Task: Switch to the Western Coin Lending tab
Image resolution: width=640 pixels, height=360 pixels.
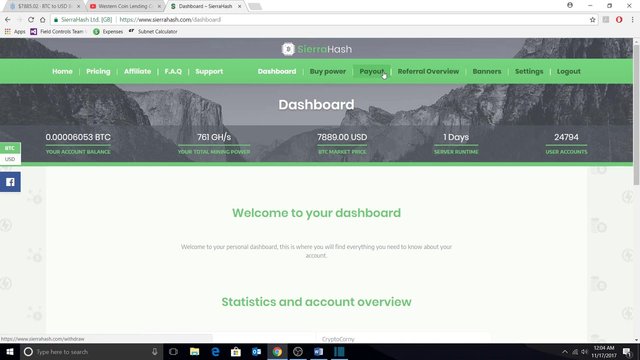Action: 124,6
